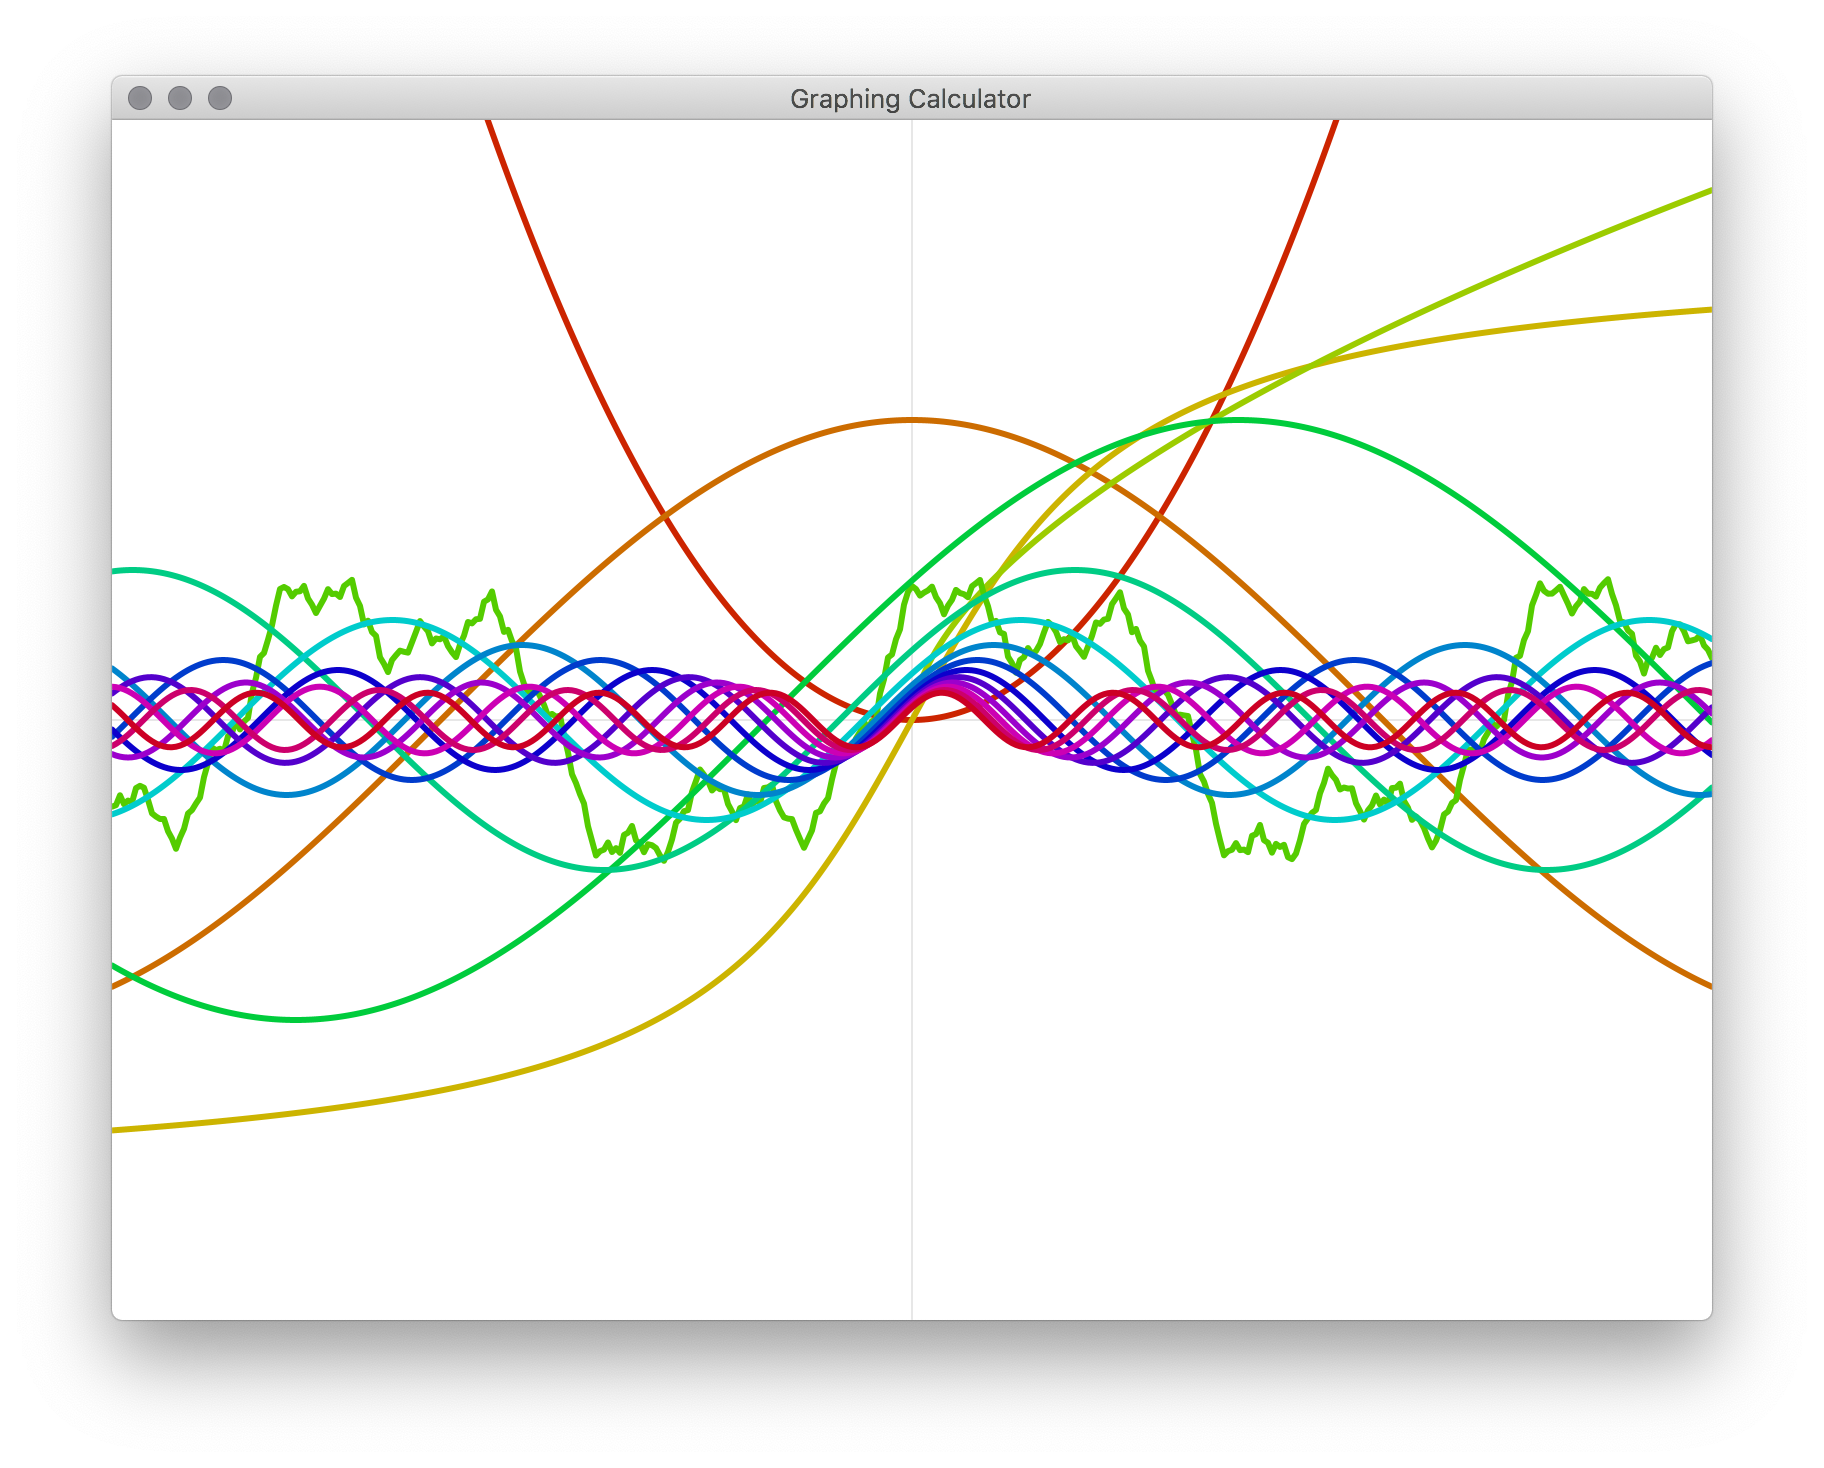Click the origin where curves converge

click(x=912, y=722)
